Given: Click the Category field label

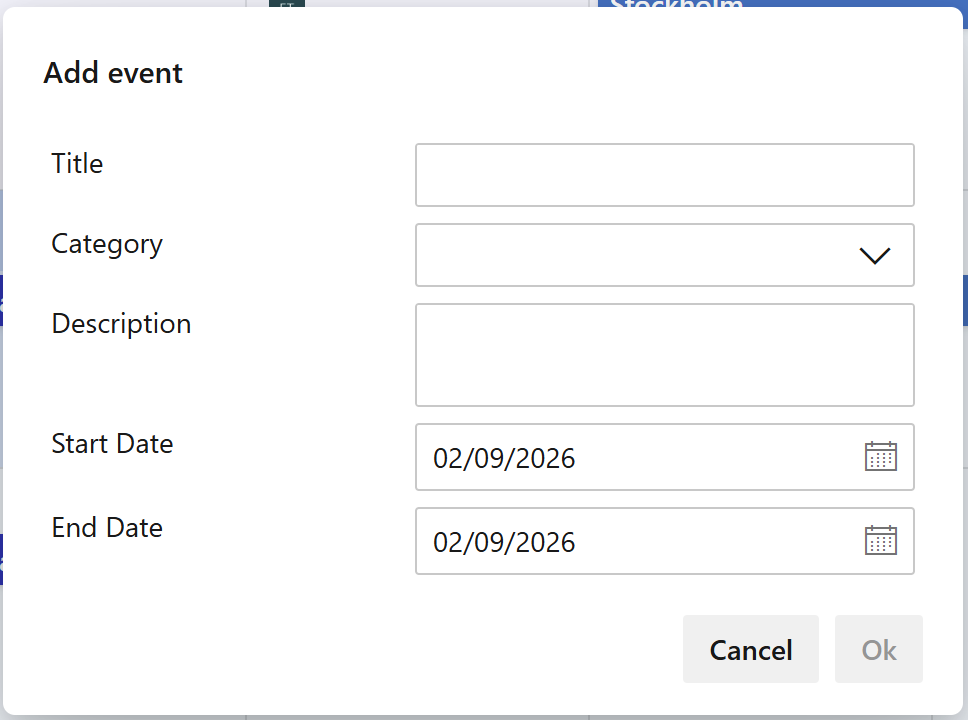Looking at the screenshot, I should tap(107, 243).
